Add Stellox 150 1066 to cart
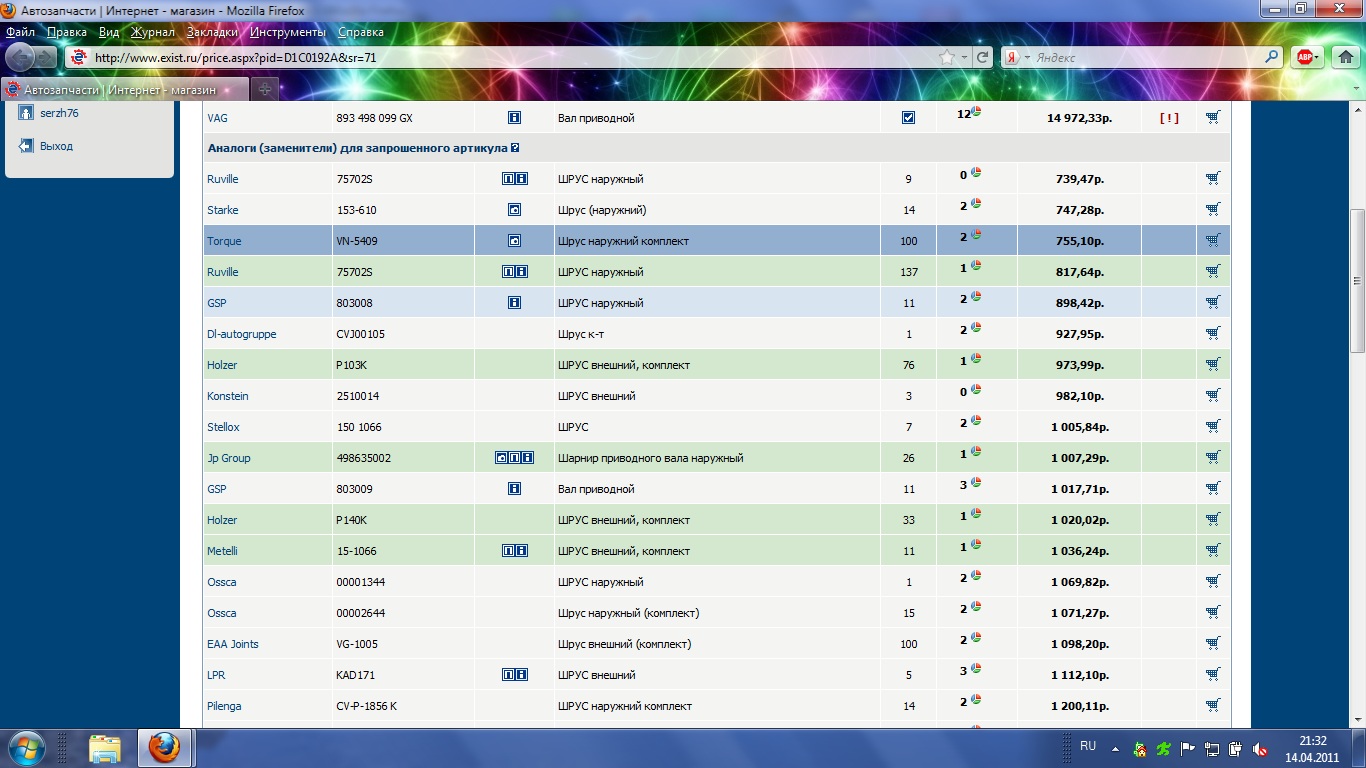 point(1213,426)
